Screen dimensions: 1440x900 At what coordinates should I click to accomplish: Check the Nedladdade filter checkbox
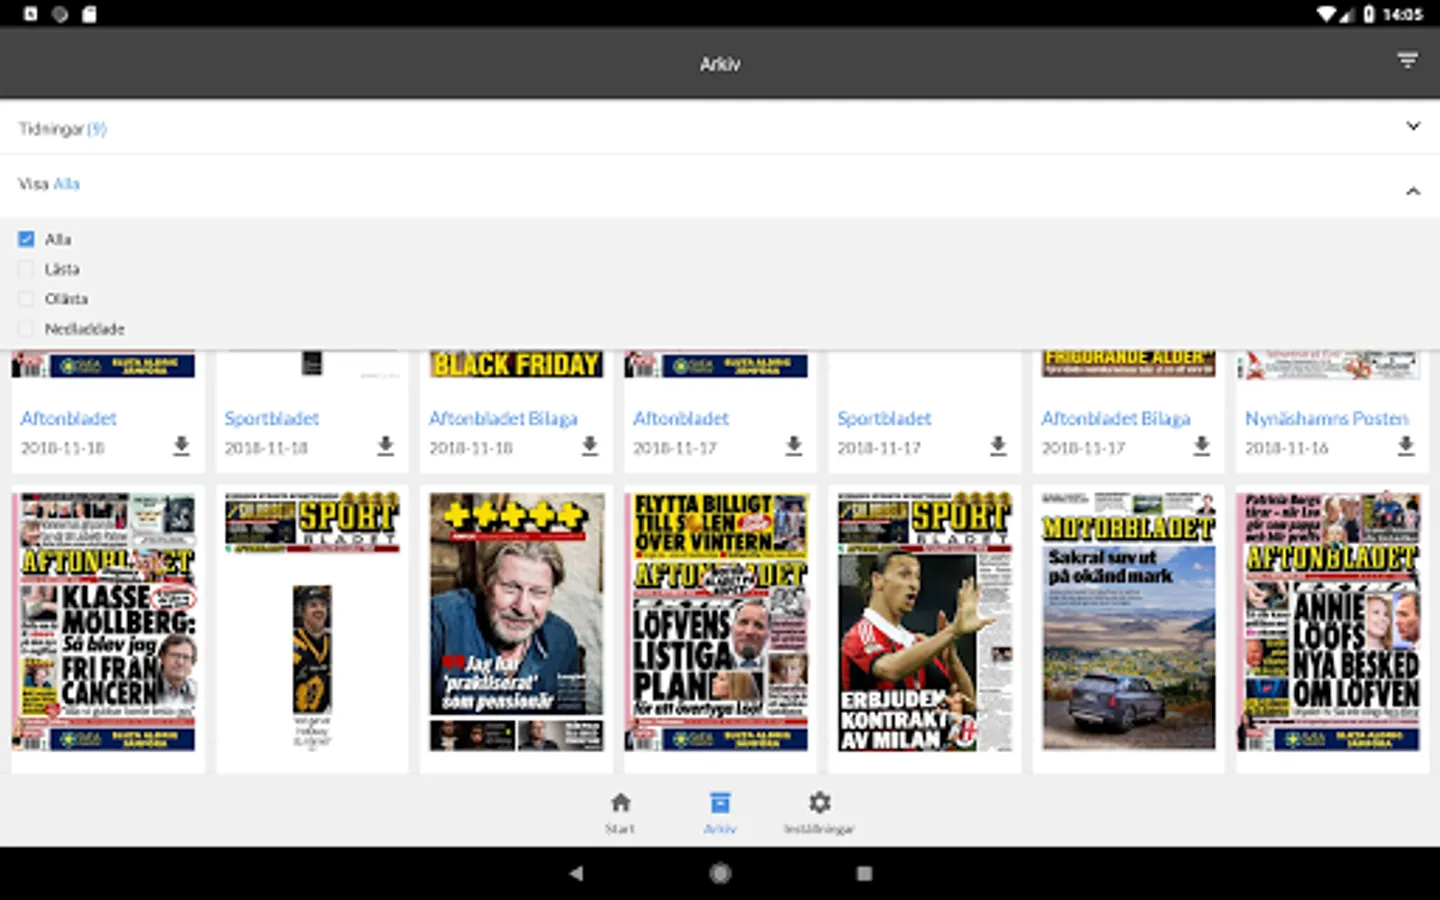(26, 329)
